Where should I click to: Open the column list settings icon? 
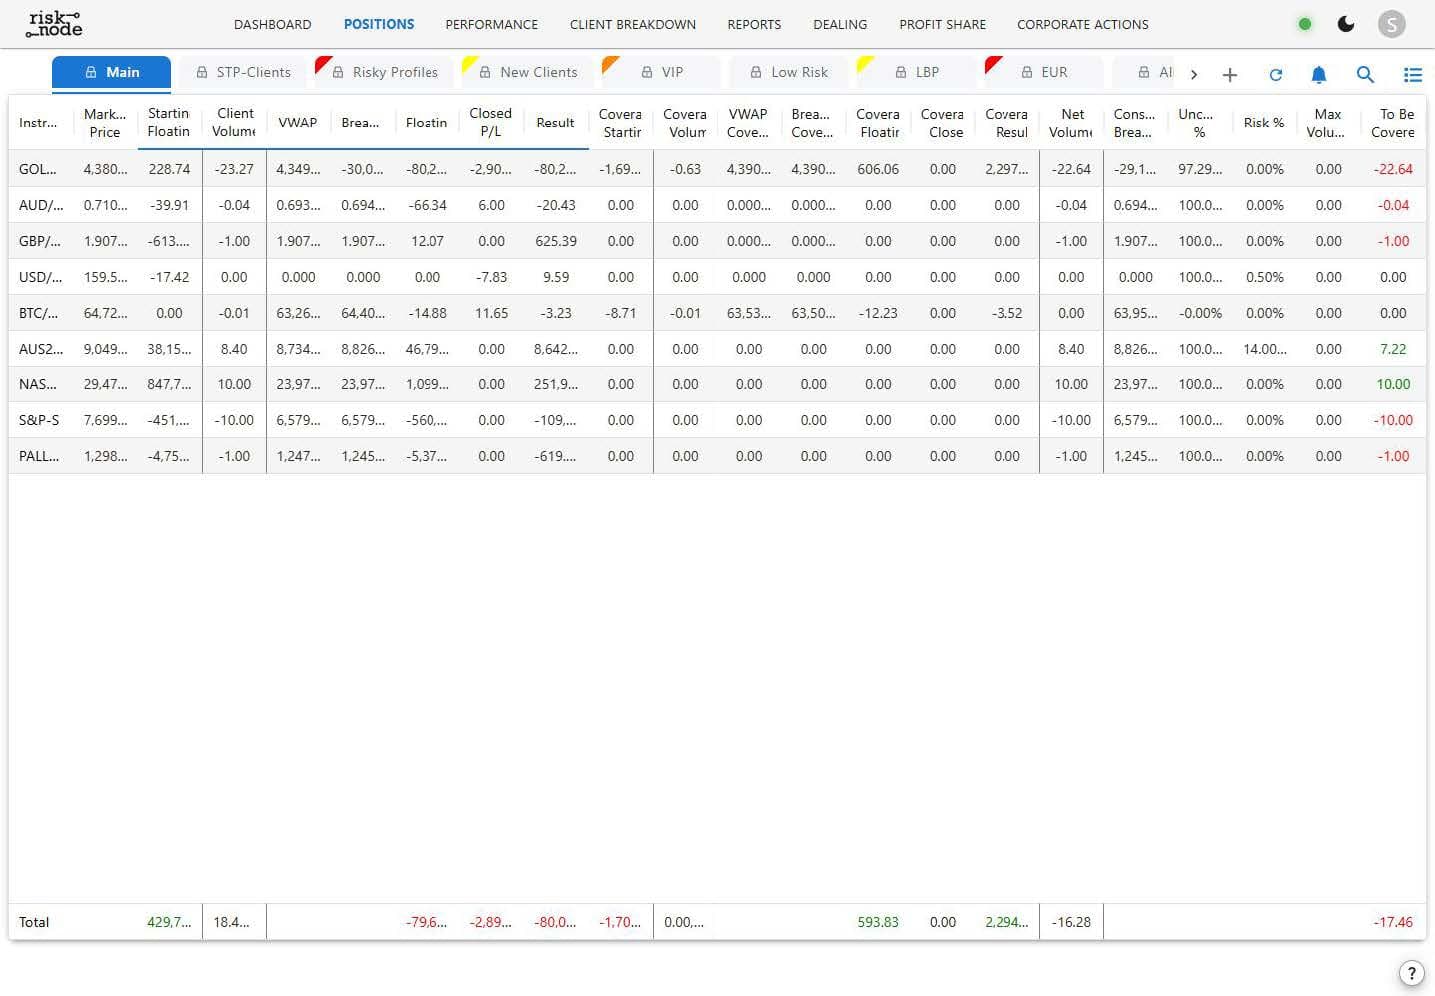click(x=1412, y=74)
